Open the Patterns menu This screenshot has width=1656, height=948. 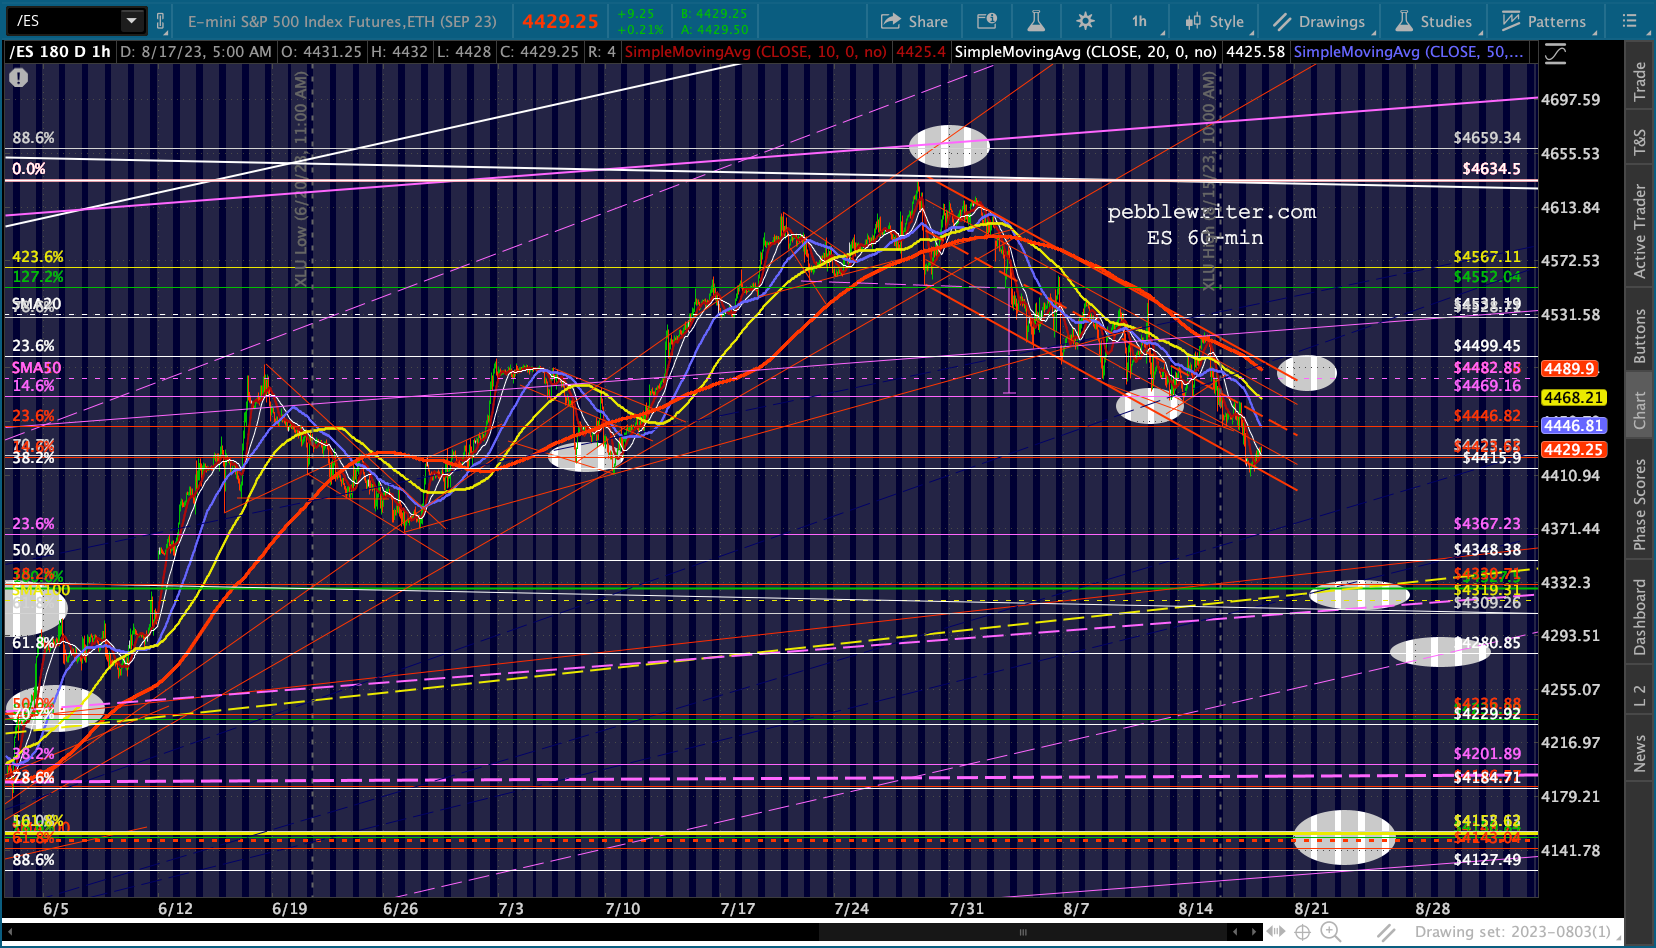[x=1544, y=21]
